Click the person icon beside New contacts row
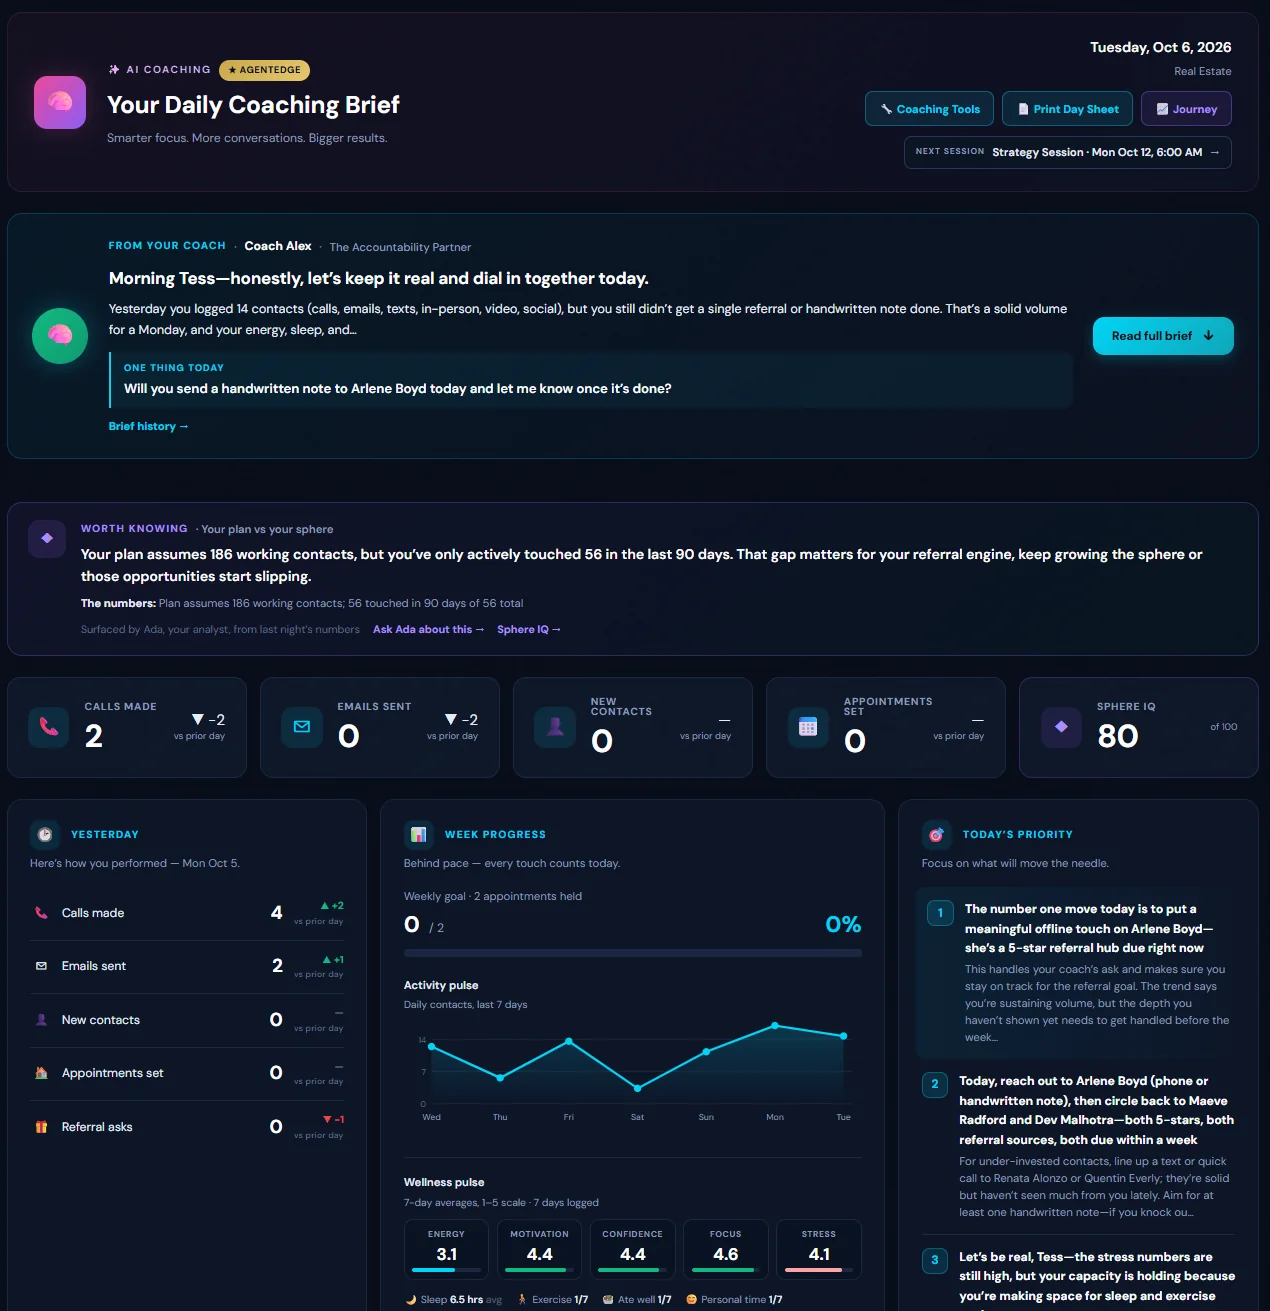This screenshot has width=1270, height=1311. [x=41, y=1020]
